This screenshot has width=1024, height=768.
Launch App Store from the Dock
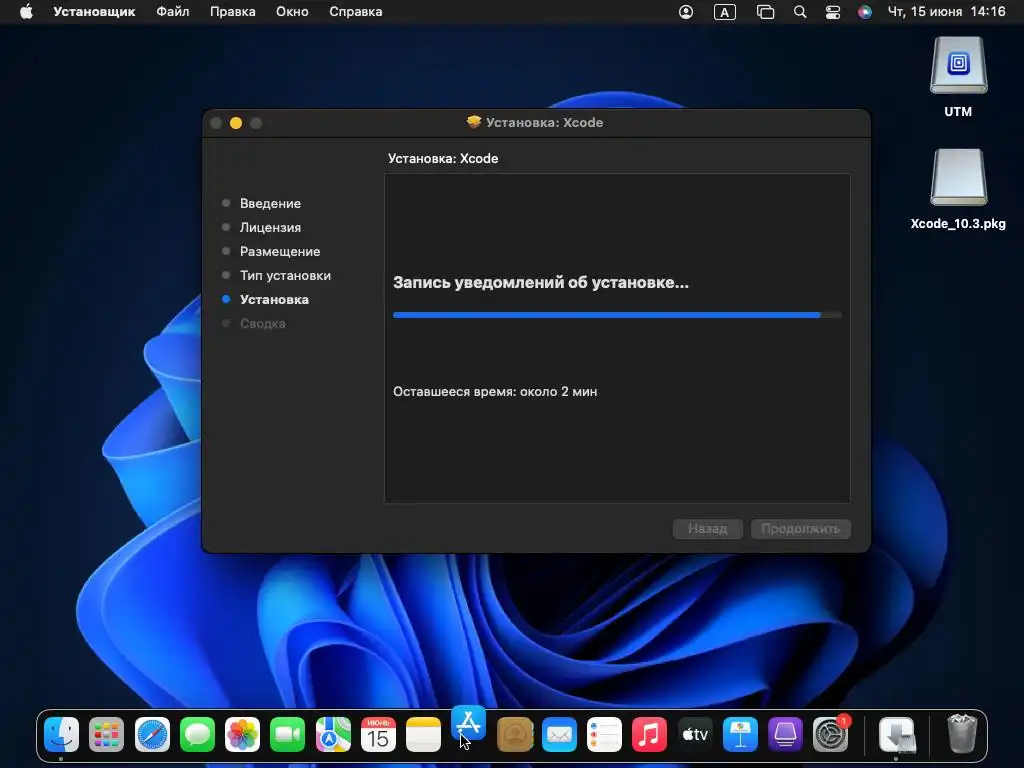pyautogui.click(x=469, y=724)
